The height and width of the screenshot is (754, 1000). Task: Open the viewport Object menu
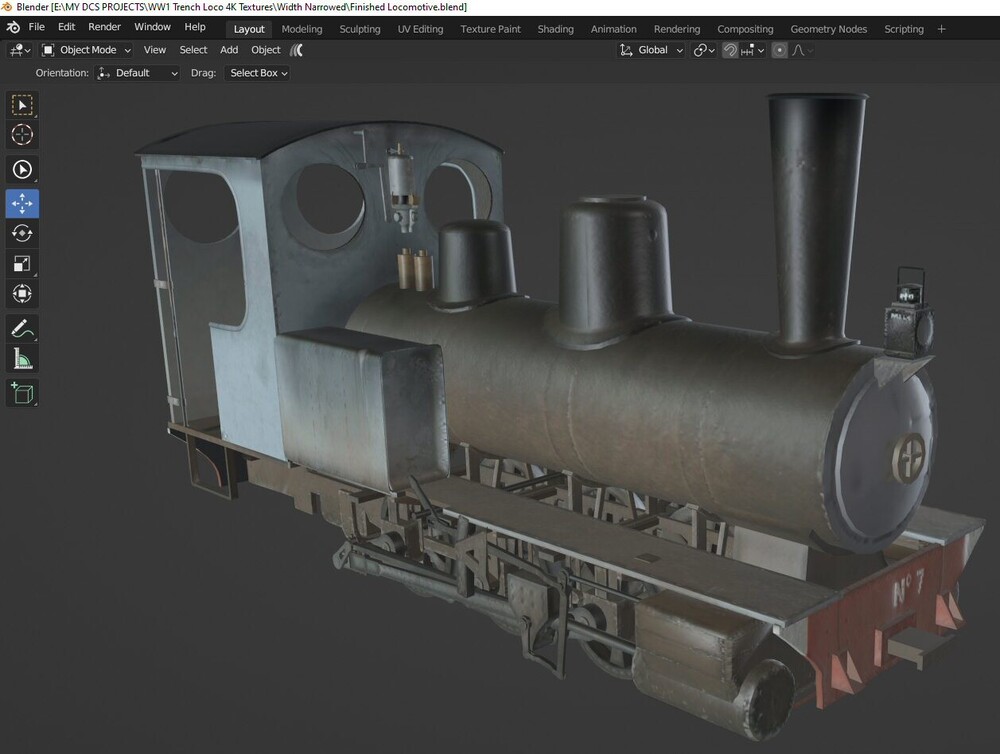coord(265,50)
